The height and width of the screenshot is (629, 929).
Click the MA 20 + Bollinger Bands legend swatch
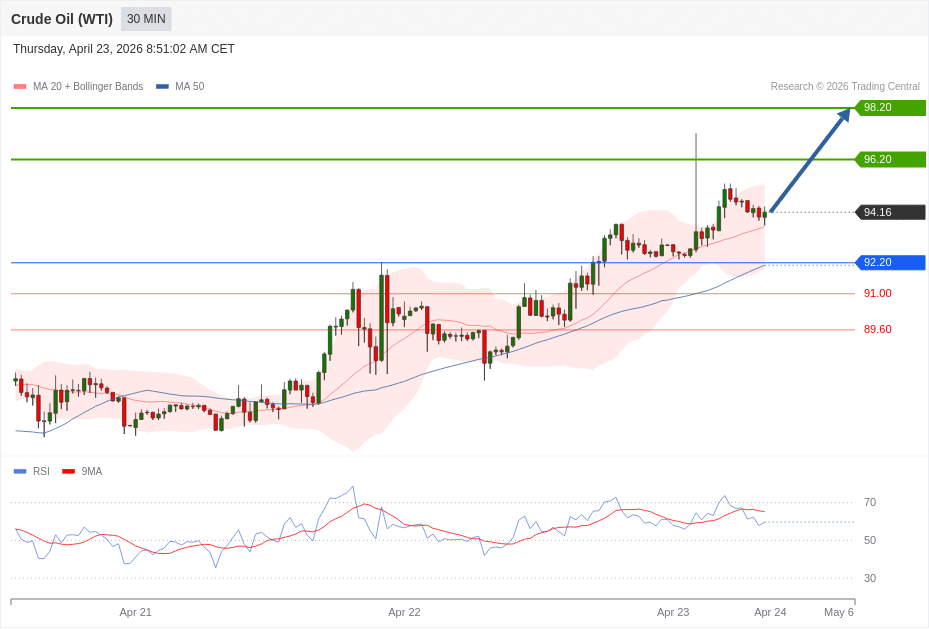(x=20, y=87)
